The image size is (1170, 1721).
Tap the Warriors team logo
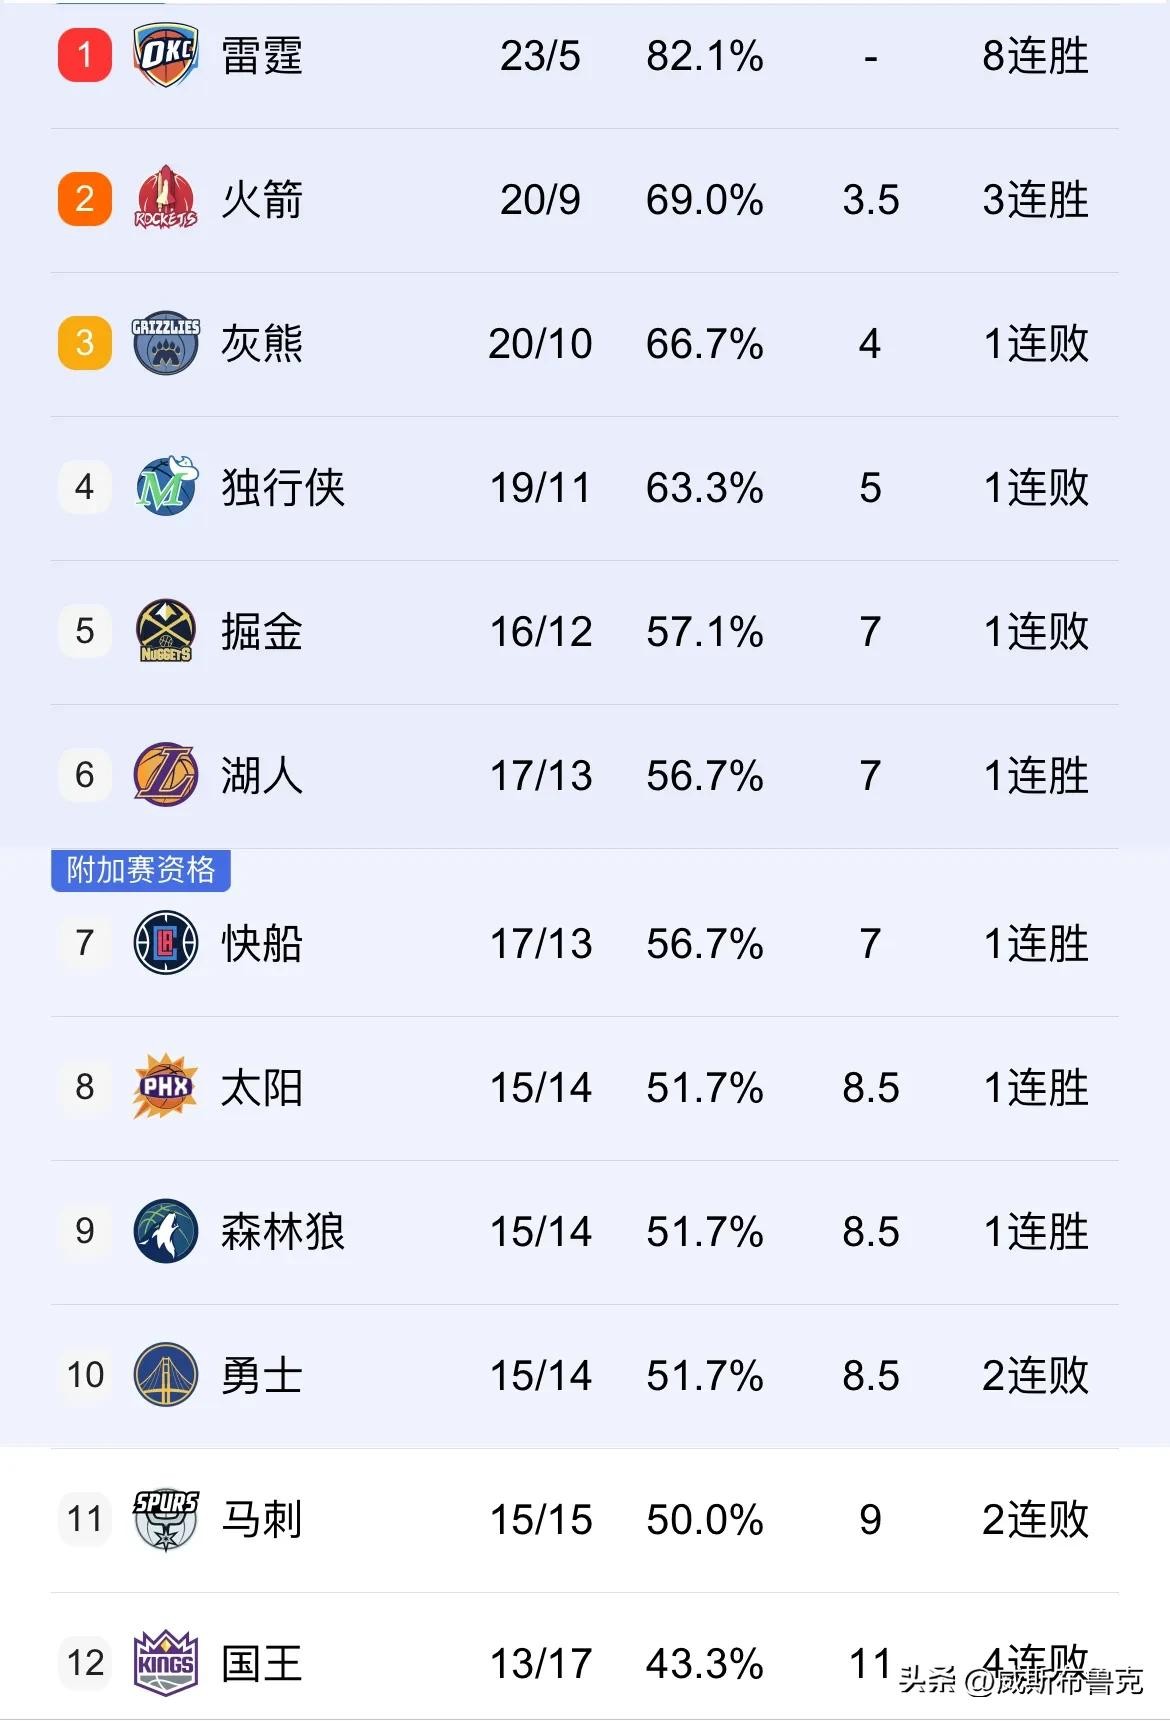(x=166, y=1375)
